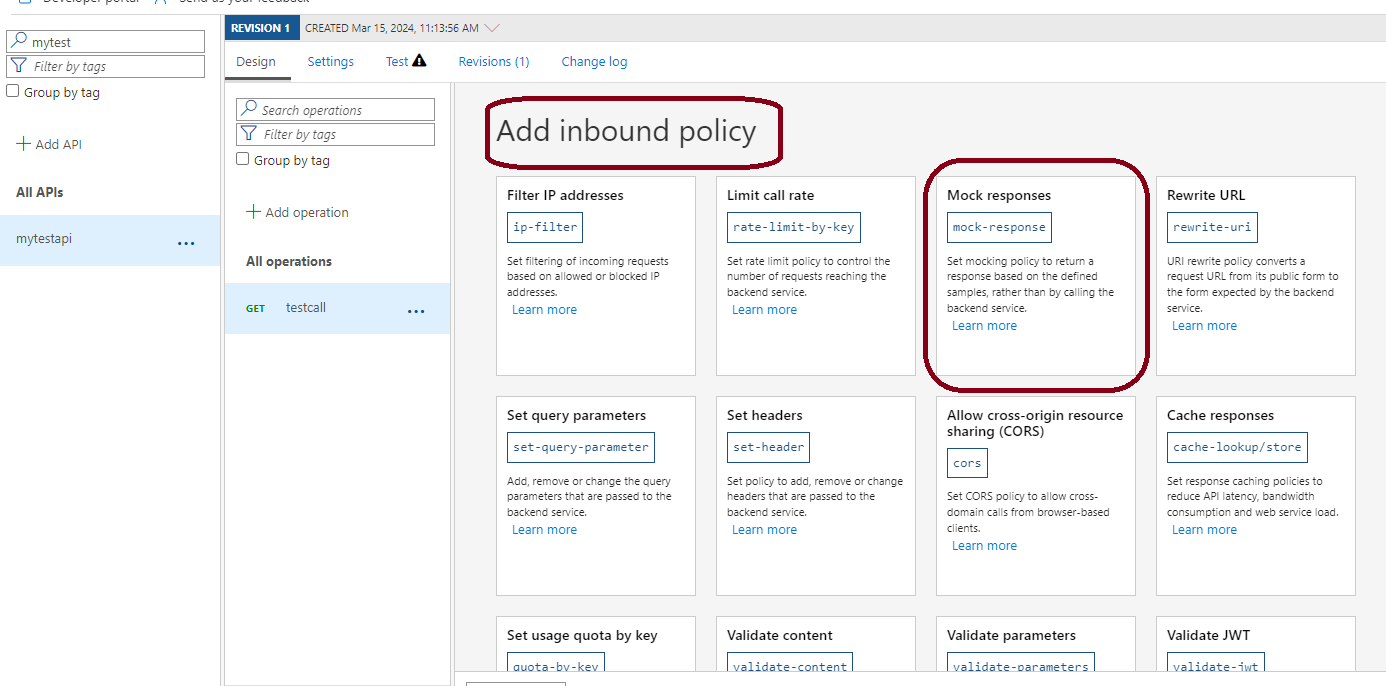The height and width of the screenshot is (686, 1386).
Task: Add the set-header policy
Action: coord(768,447)
